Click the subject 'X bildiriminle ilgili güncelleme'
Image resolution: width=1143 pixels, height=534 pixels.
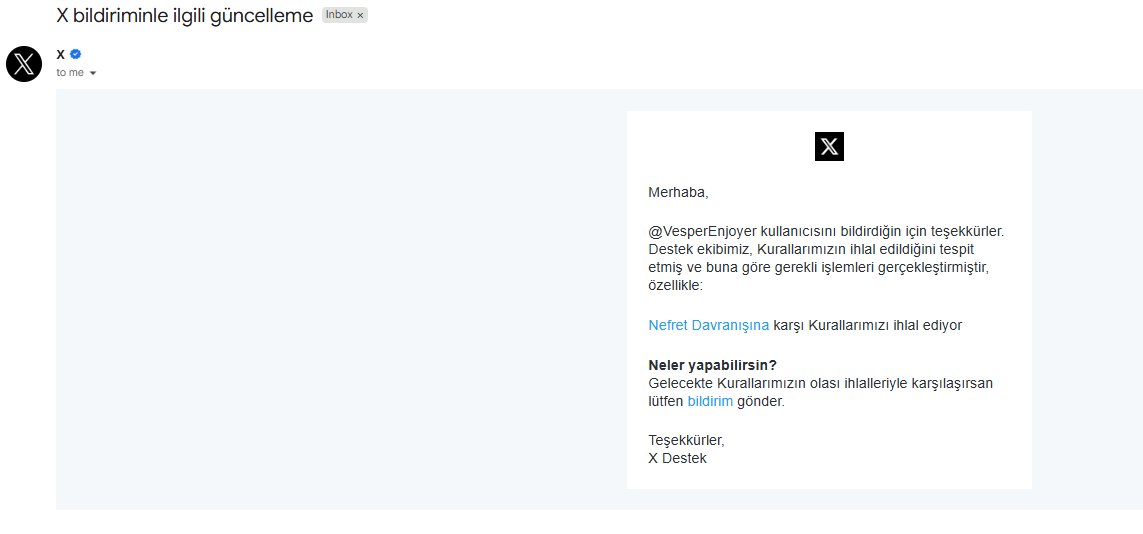coord(184,15)
